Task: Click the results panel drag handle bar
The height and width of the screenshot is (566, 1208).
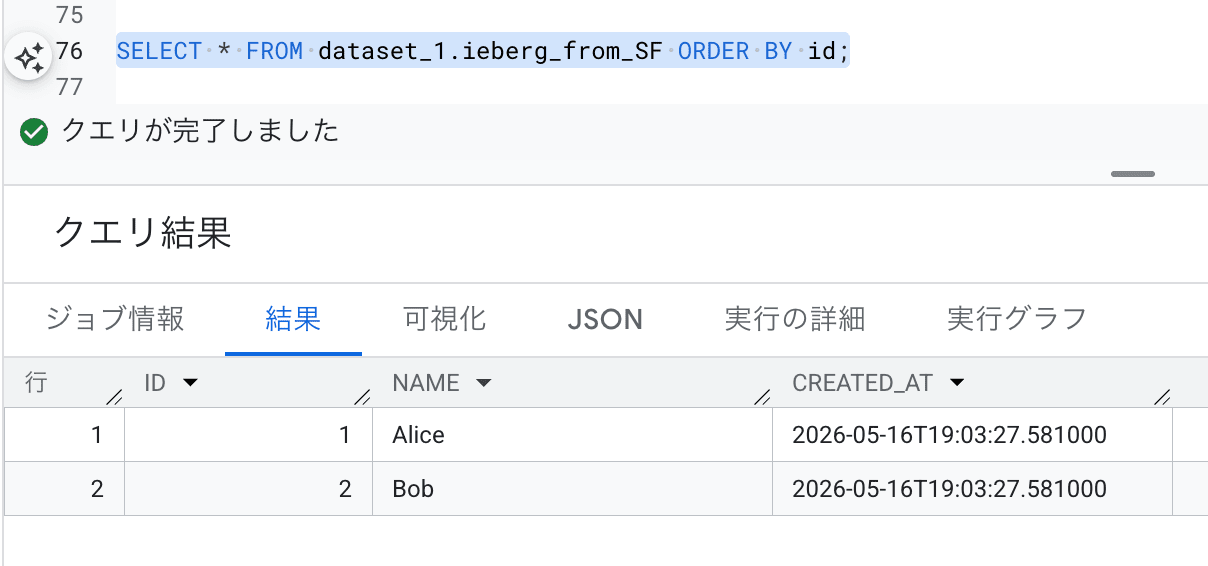Action: pyautogui.click(x=1132, y=174)
